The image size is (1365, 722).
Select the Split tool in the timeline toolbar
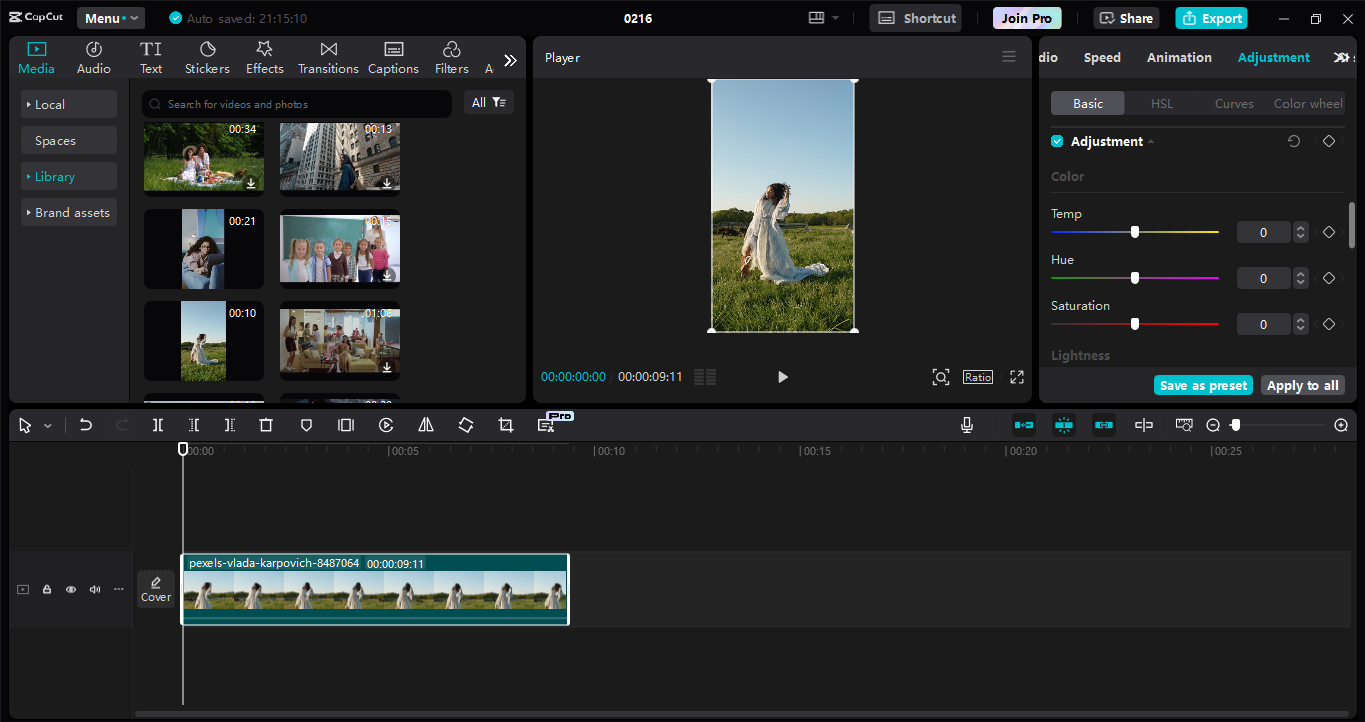(x=157, y=425)
